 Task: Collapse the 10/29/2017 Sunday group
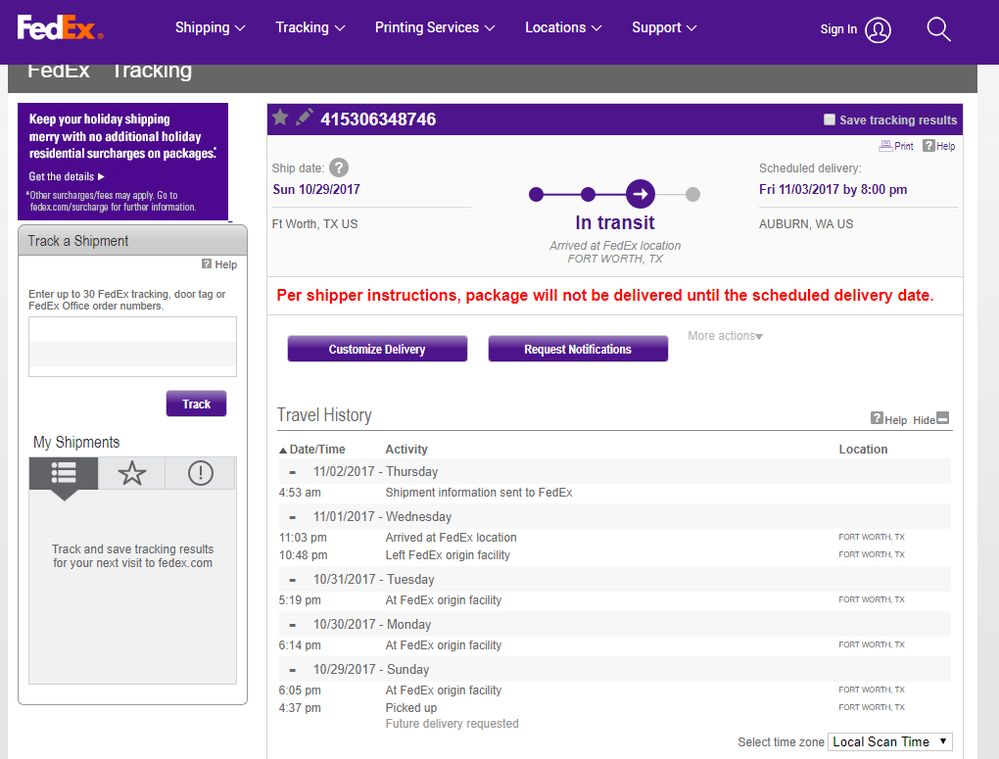(x=292, y=670)
